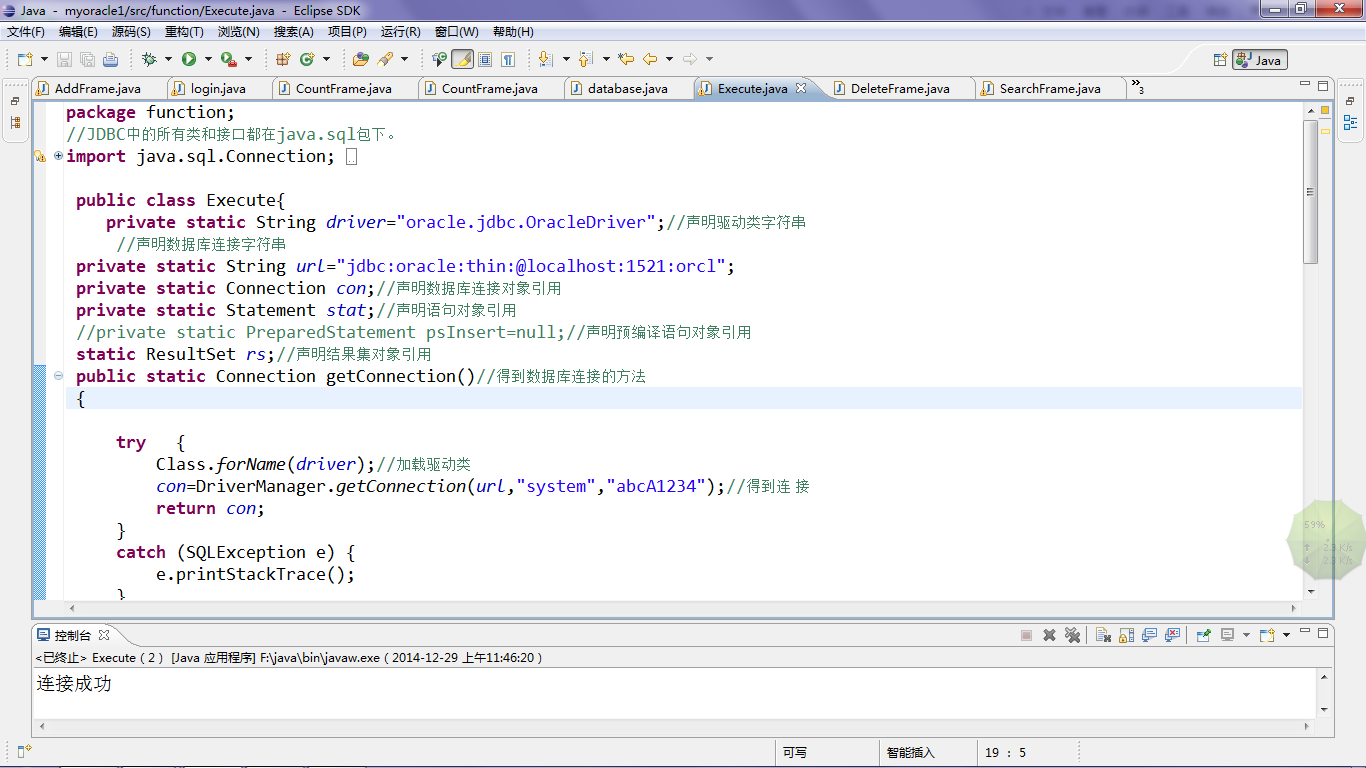Click the Clear Console icon
This screenshot has height=768, width=1366.
1103,635
